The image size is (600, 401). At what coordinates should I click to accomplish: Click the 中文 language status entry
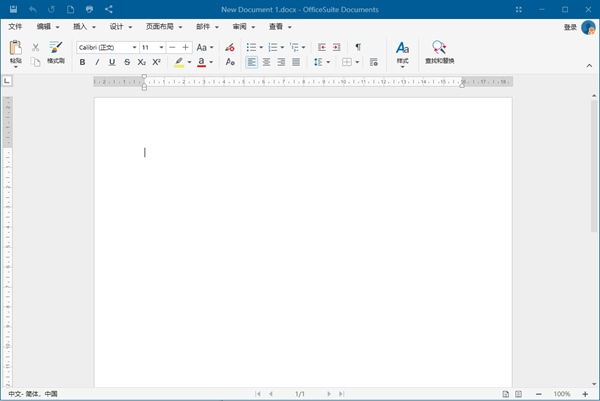(x=33, y=394)
